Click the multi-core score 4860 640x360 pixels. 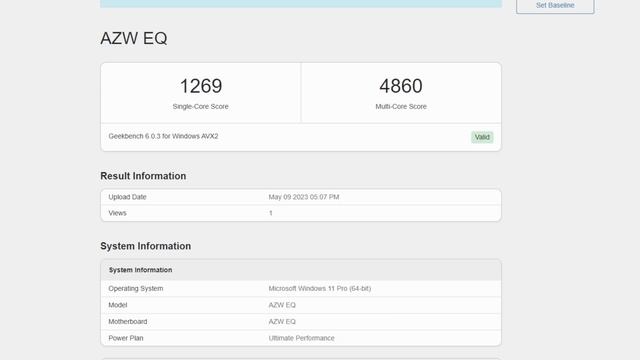pyautogui.click(x=401, y=86)
